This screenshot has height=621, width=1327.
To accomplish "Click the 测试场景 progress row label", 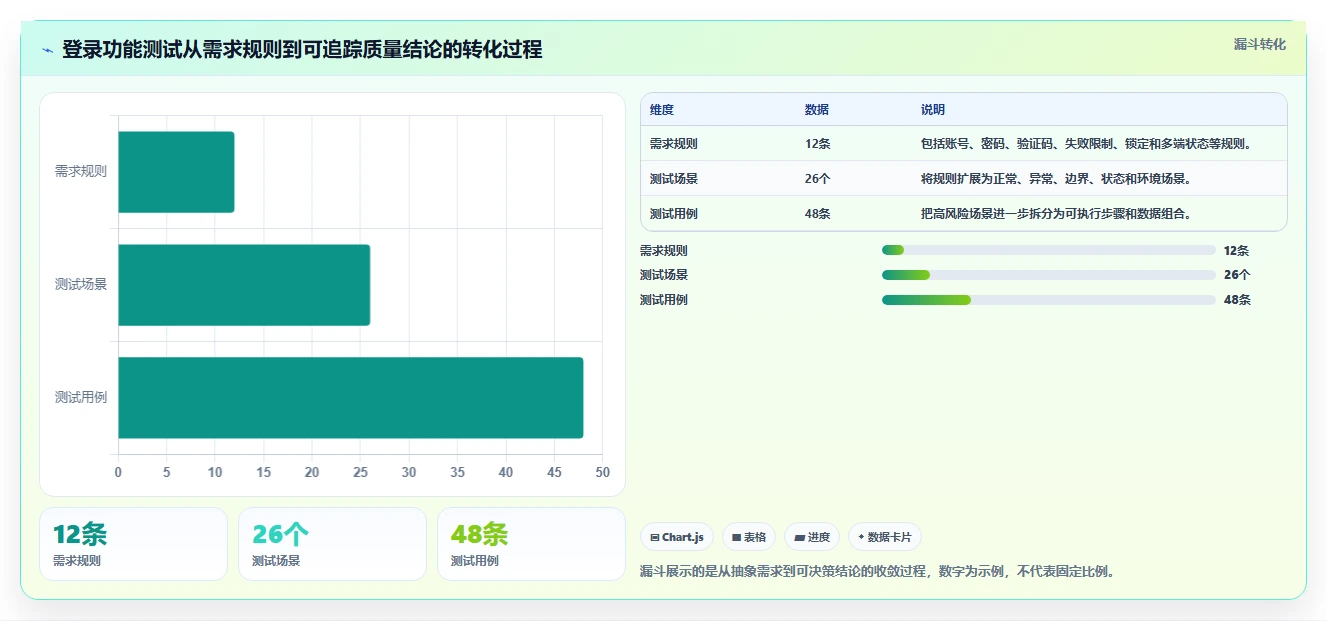I will click(664, 275).
